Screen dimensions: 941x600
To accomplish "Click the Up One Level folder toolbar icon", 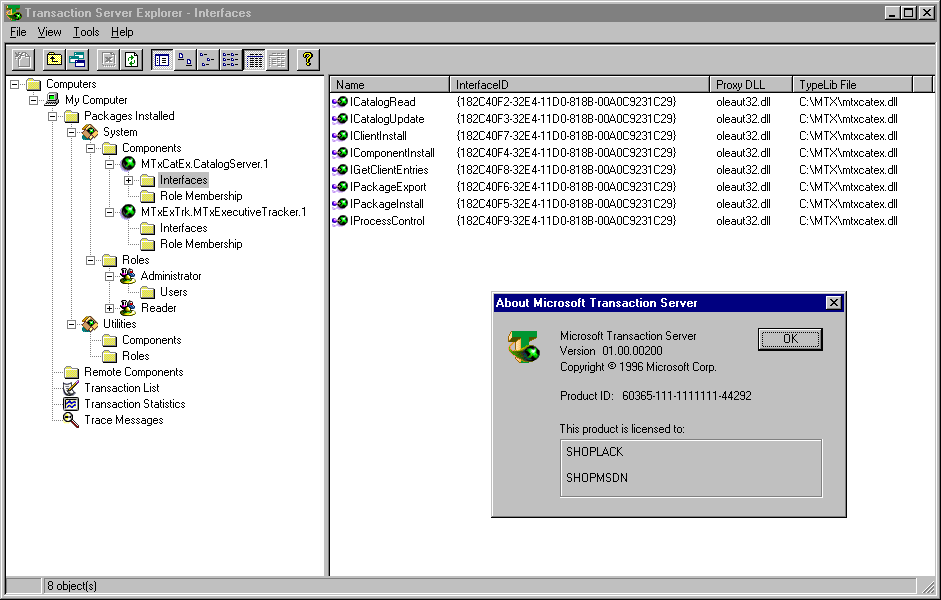I will pyautogui.click(x=55, y=59).
